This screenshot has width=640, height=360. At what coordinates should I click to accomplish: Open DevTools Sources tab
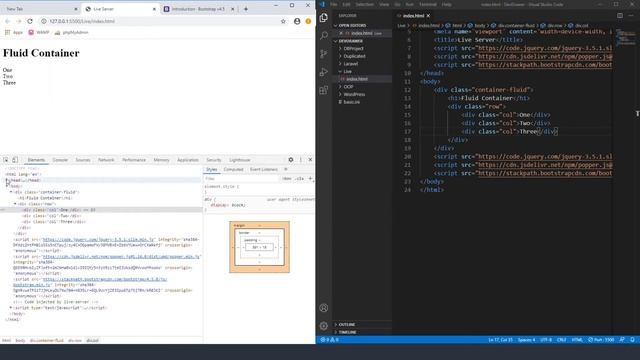83,160
